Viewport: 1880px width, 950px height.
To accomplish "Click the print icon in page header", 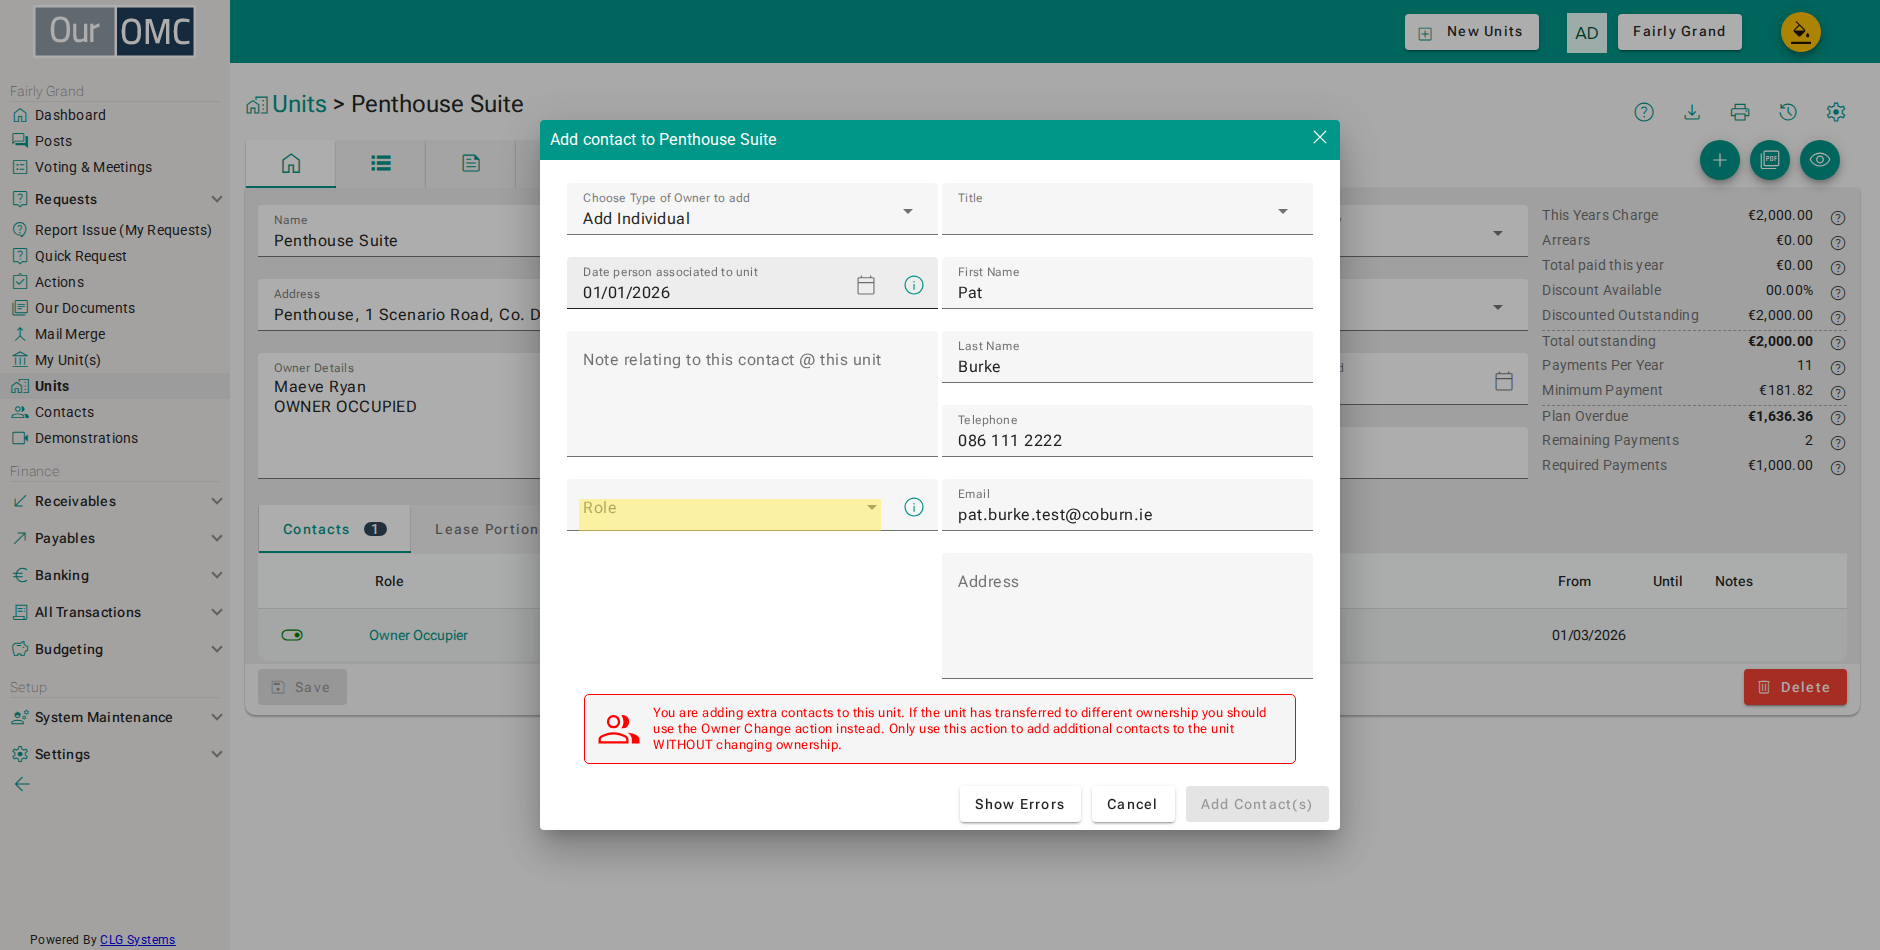I will tap(1740, 112).
